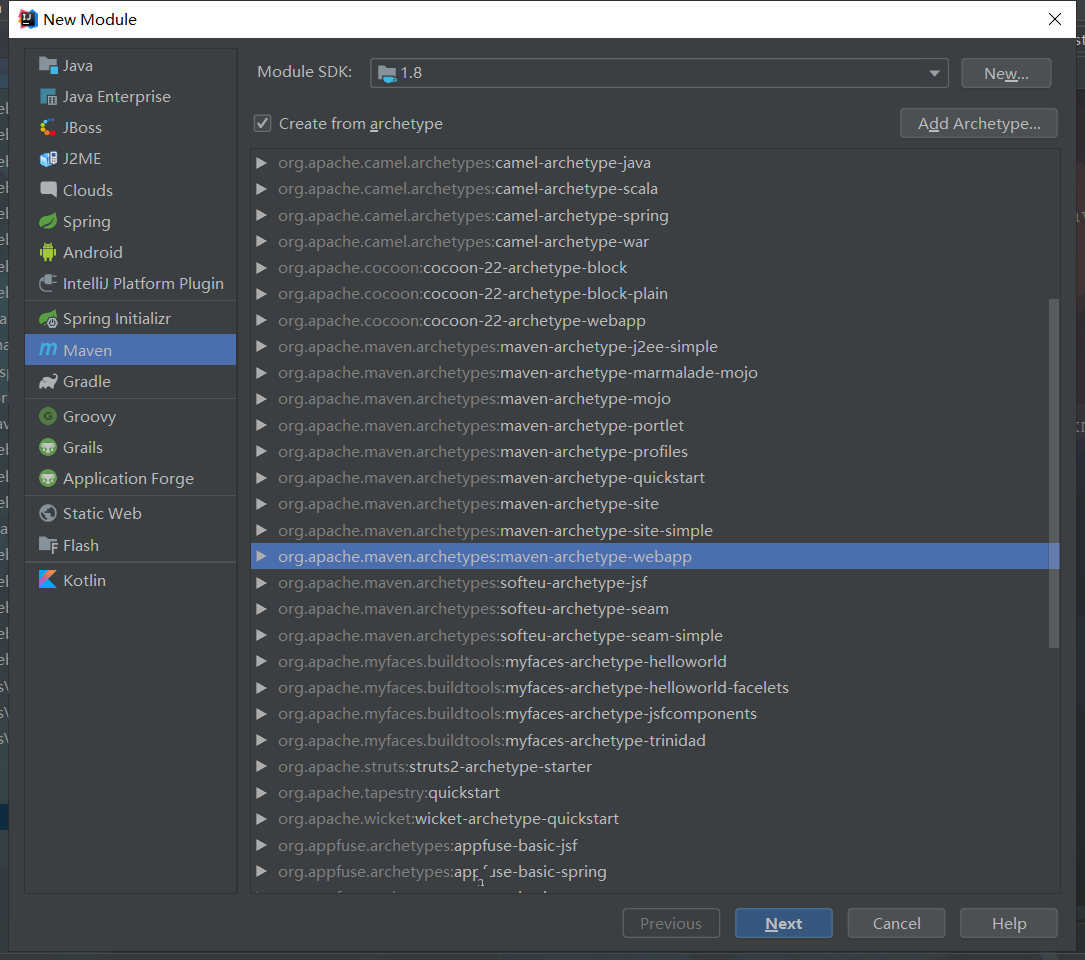
Task: Click the Maven m icon
Action: coord(48,350)
